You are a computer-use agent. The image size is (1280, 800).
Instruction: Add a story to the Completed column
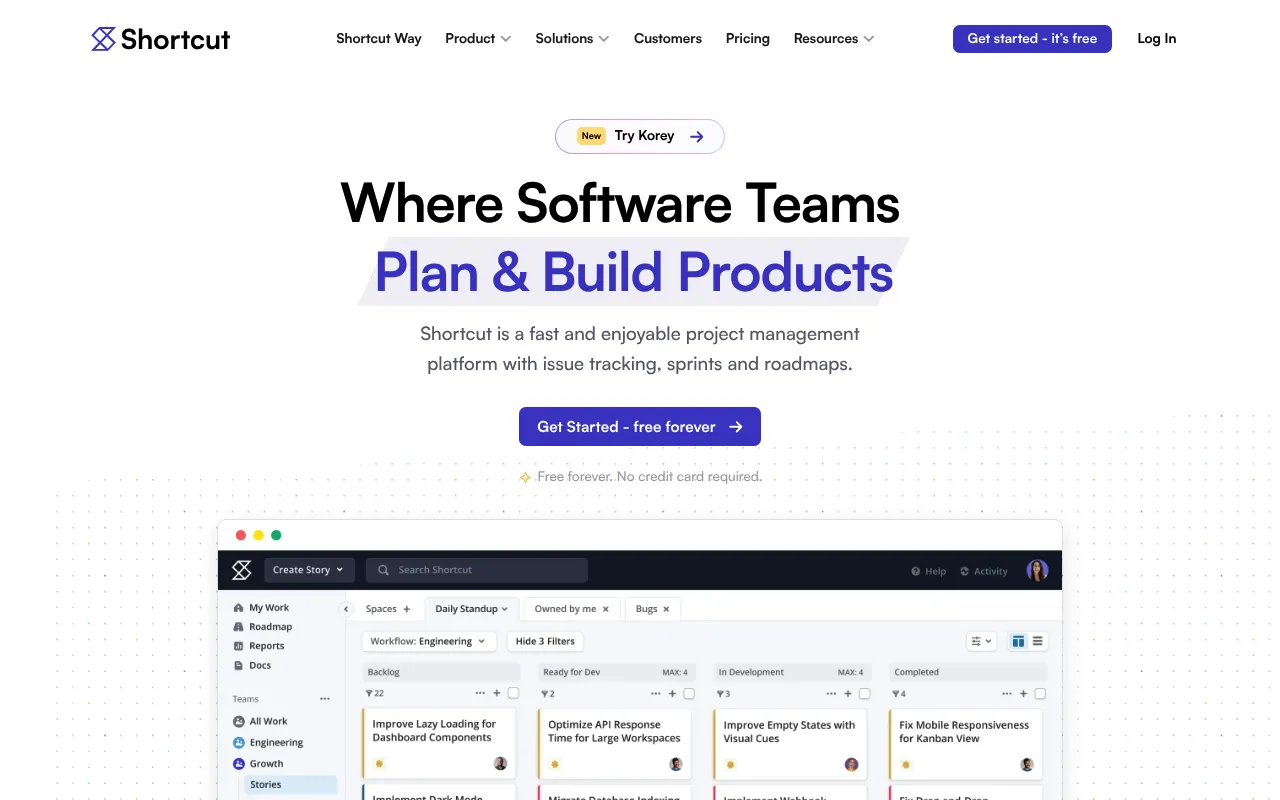[1024, 693]
